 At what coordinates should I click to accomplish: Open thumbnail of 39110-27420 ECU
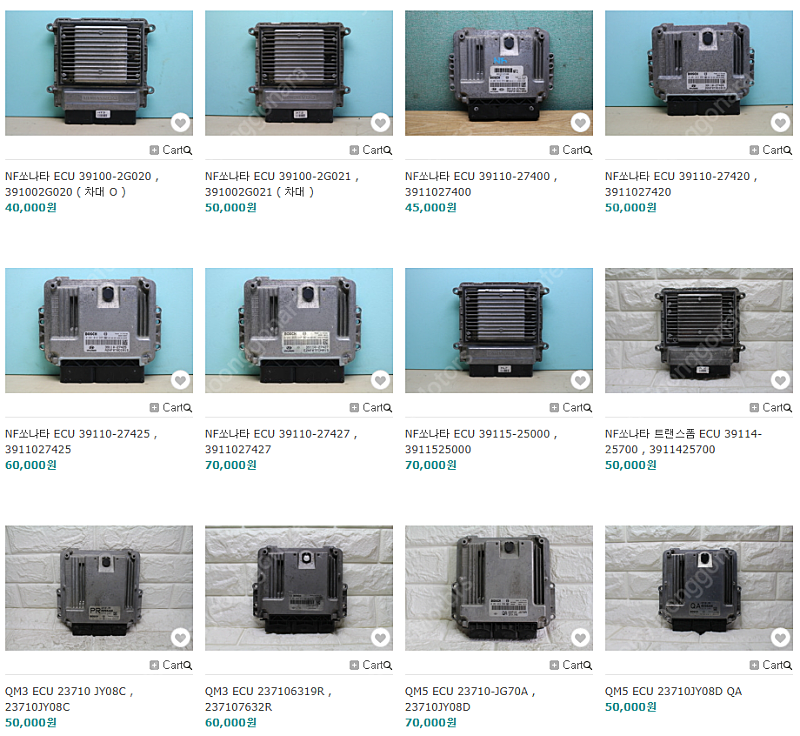coord(699,73)
